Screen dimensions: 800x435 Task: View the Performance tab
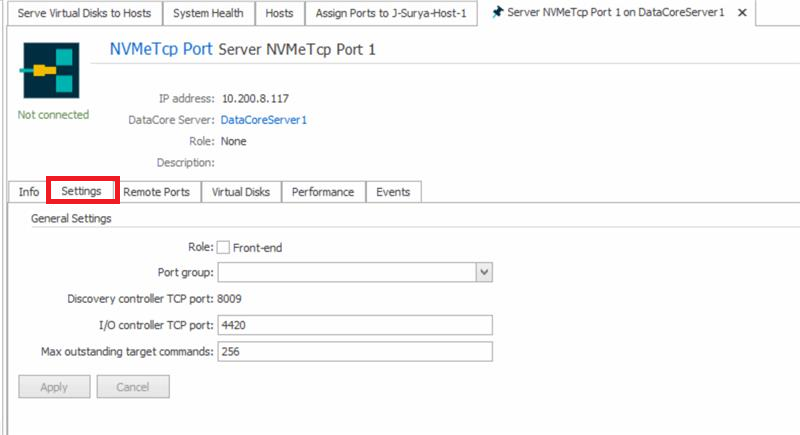pos(323,192)
